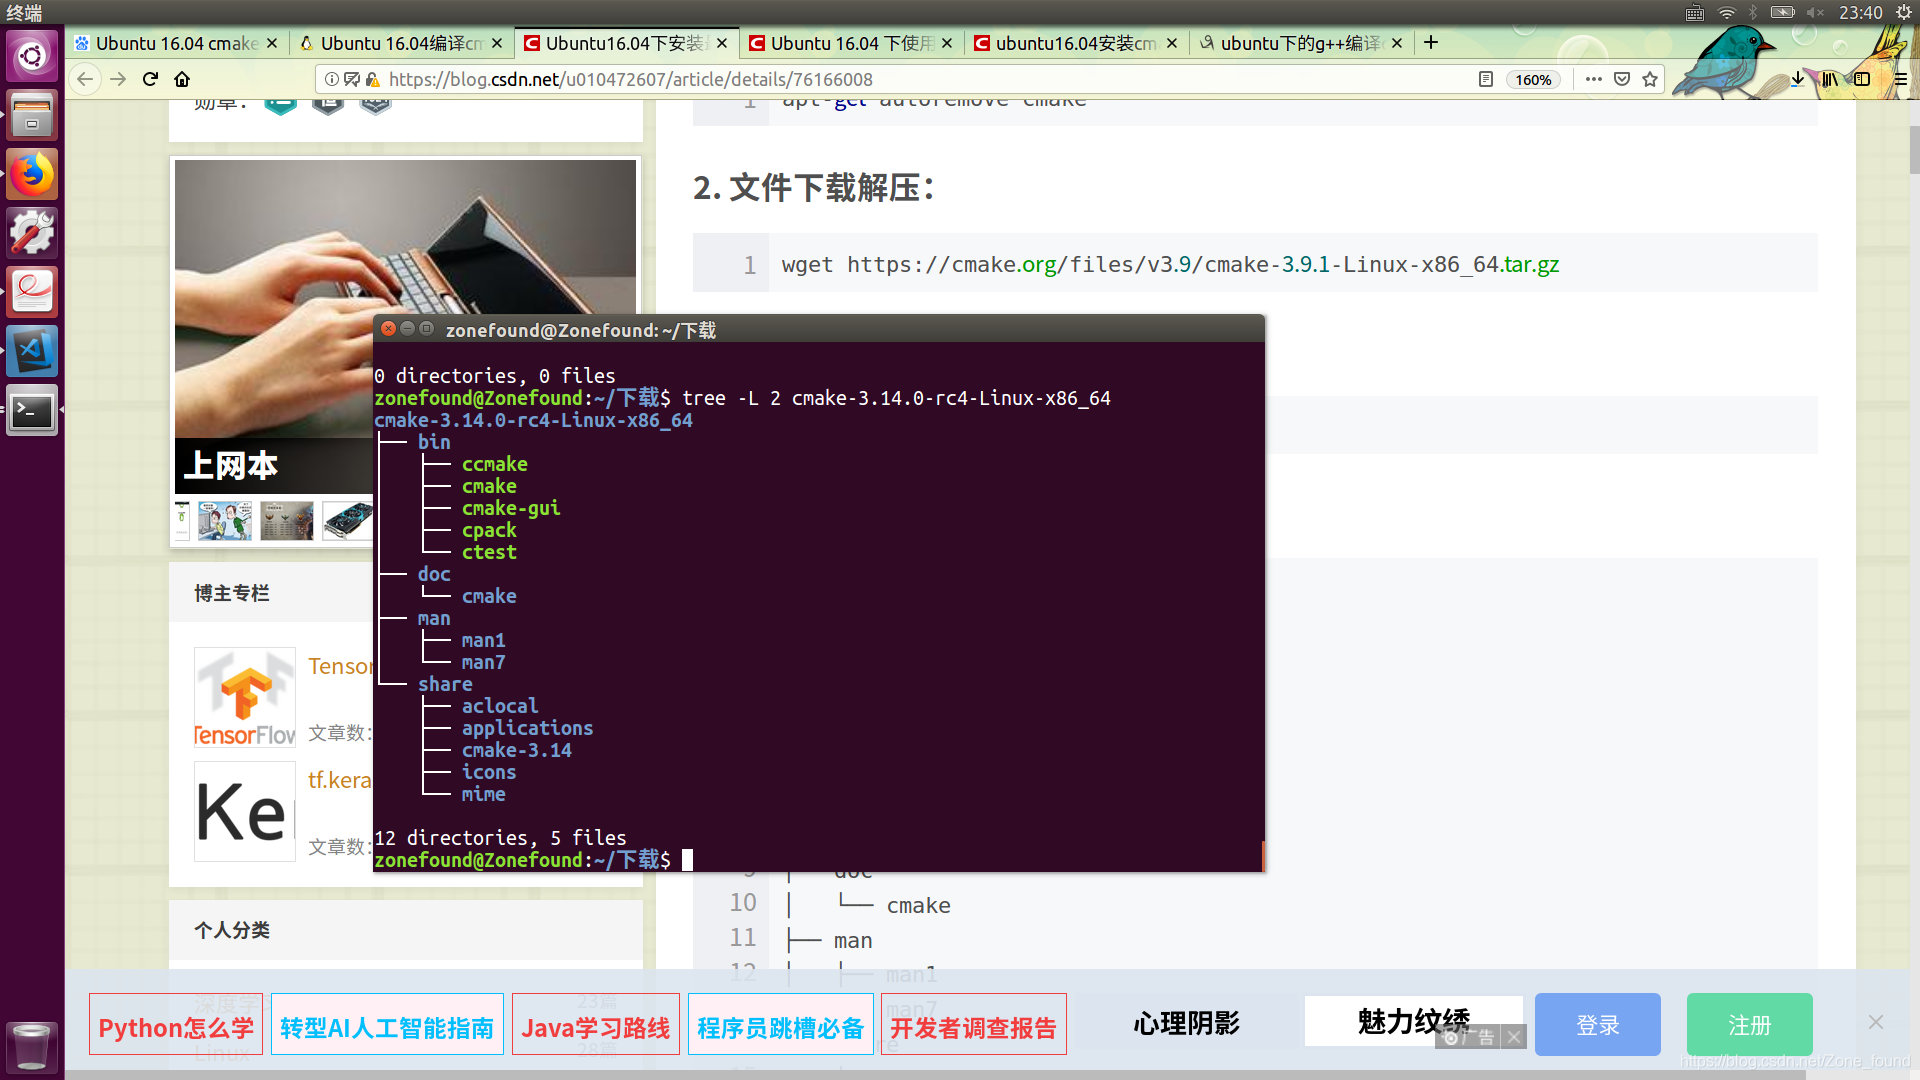
Task: Switch to the 'Ubuntu 16.04 下使用' tab
Action: click(x=852, y=43)
